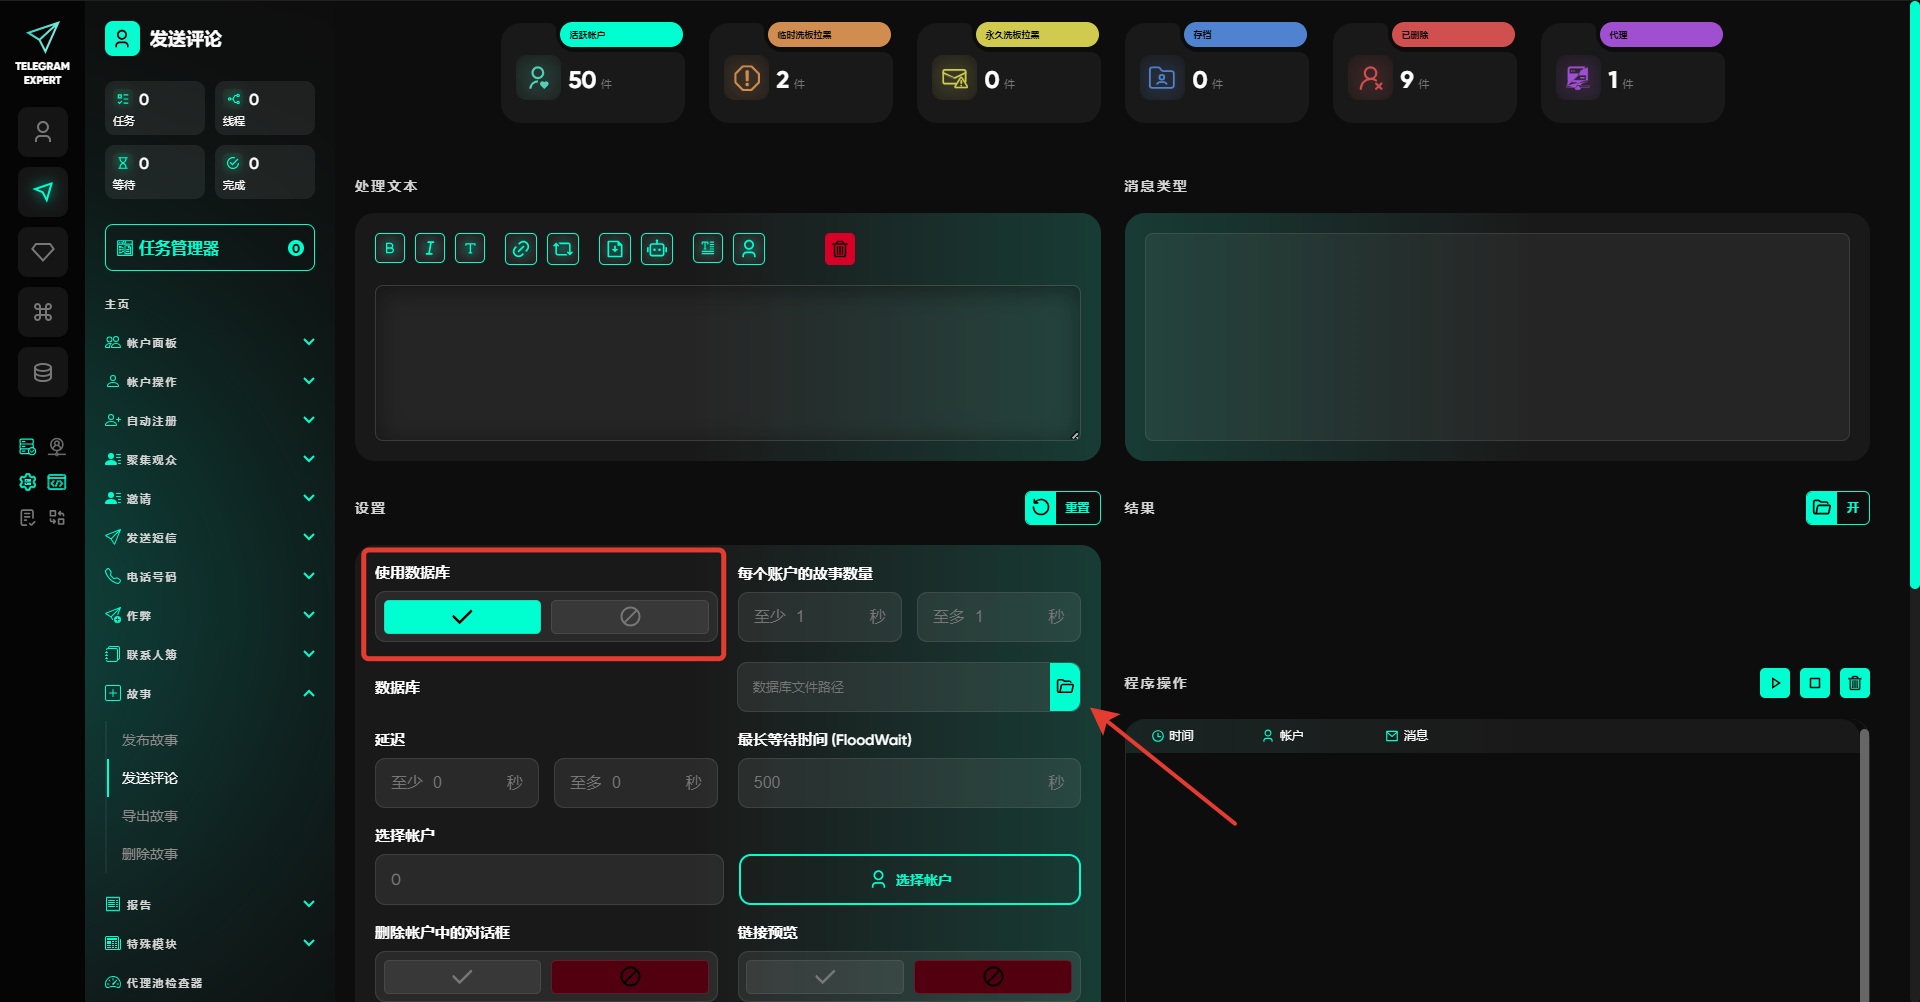Click the Italic formatting icon

[x=430, y=249]
